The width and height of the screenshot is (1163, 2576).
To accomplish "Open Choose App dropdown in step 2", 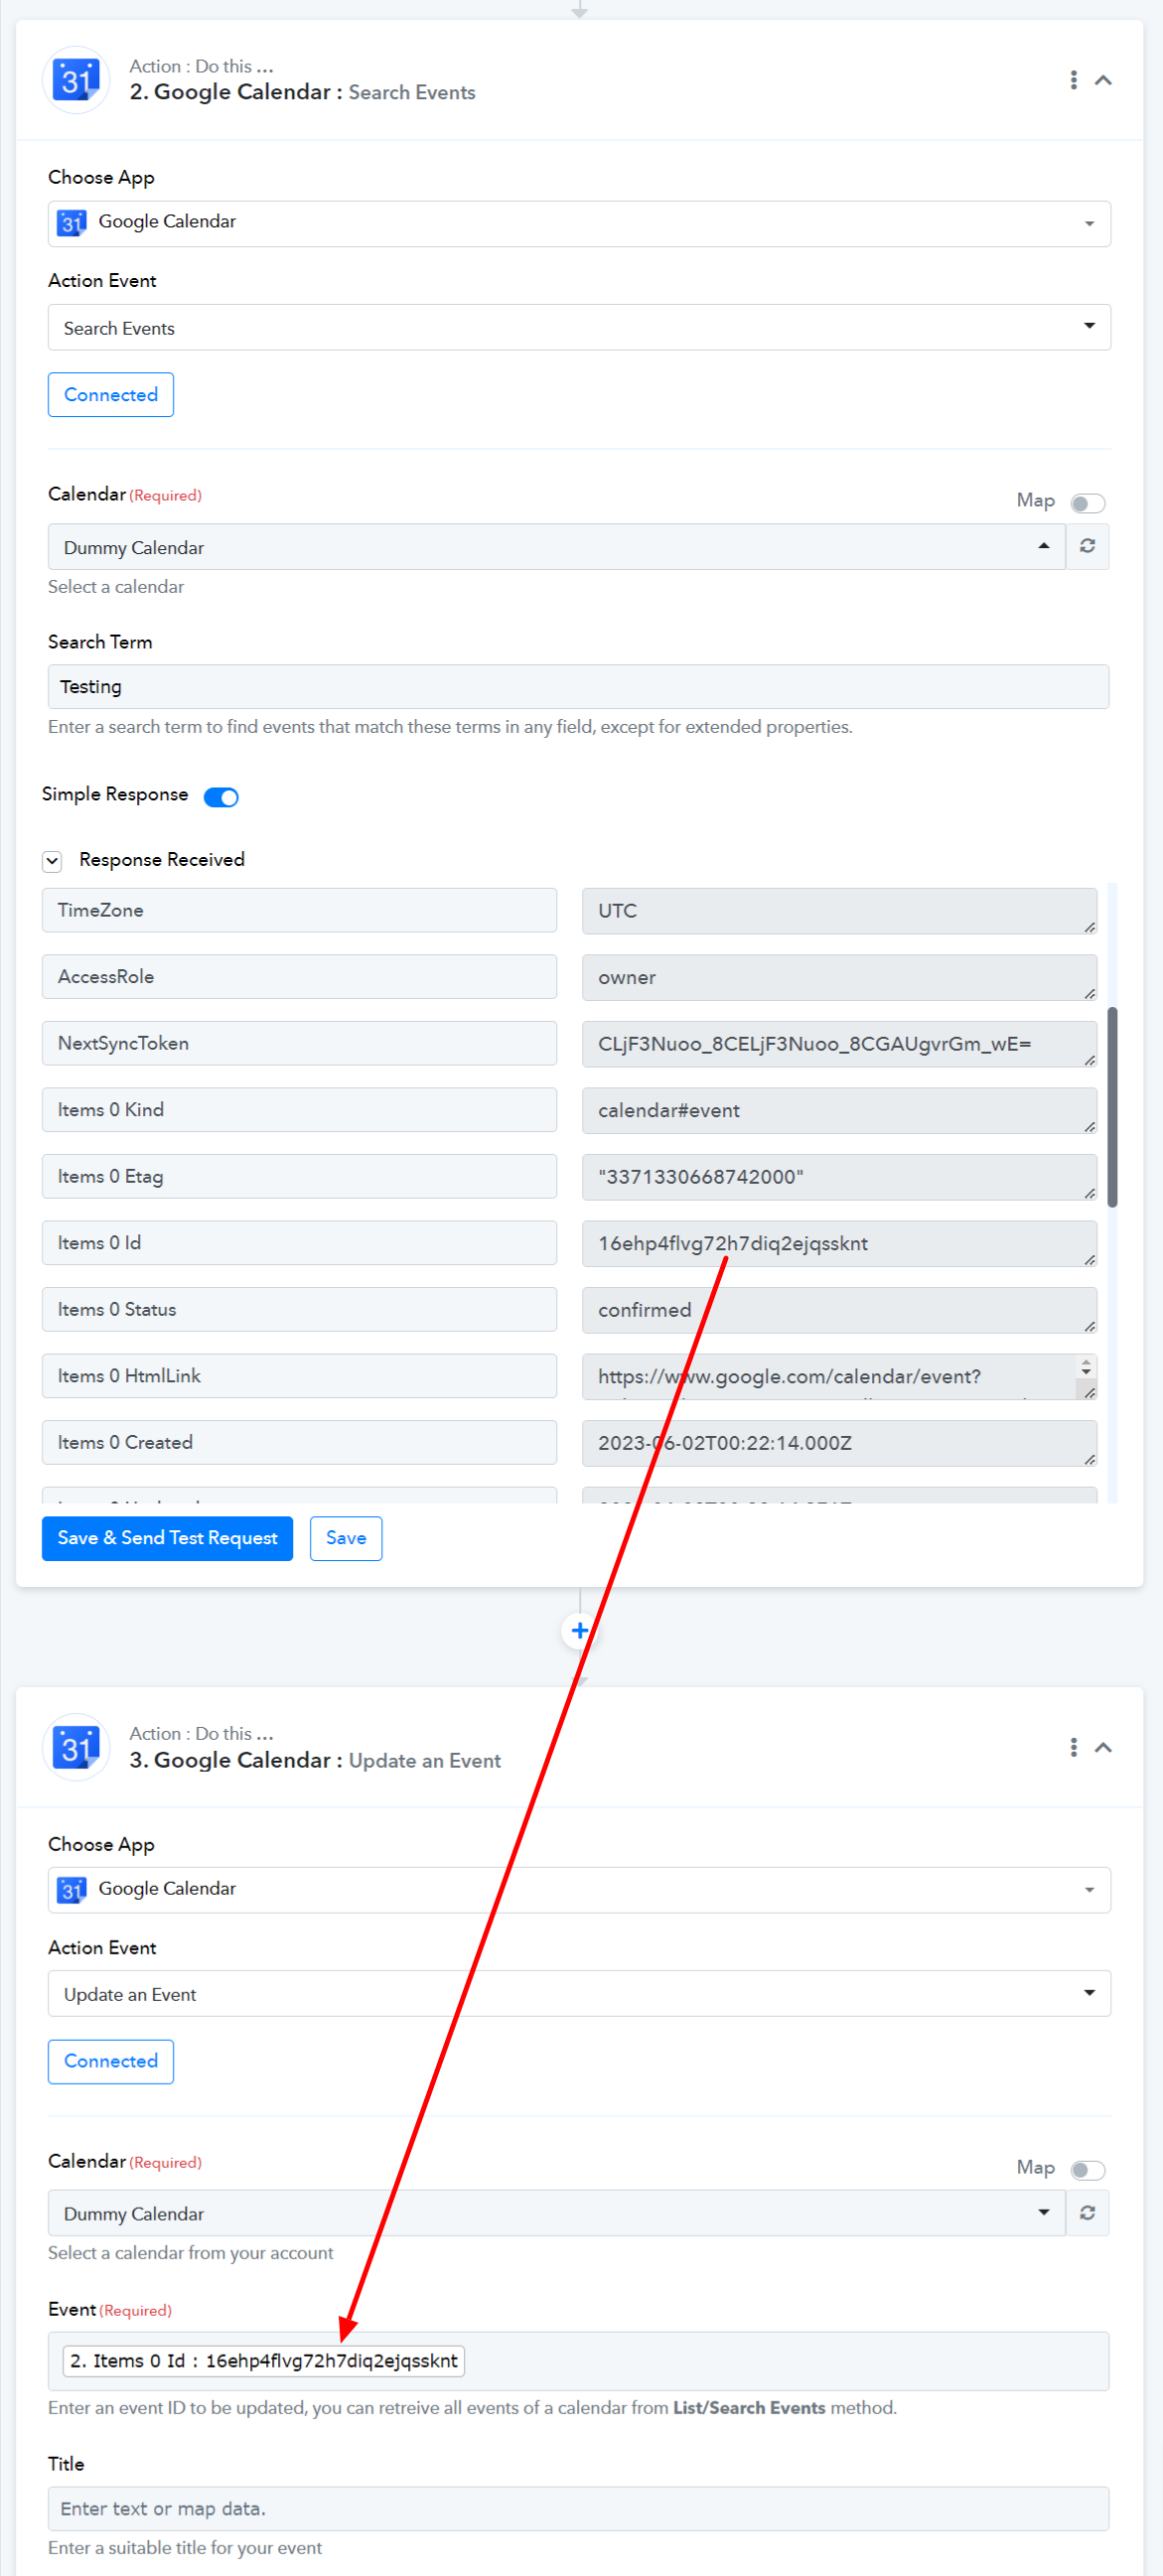I will pos(579,223).
